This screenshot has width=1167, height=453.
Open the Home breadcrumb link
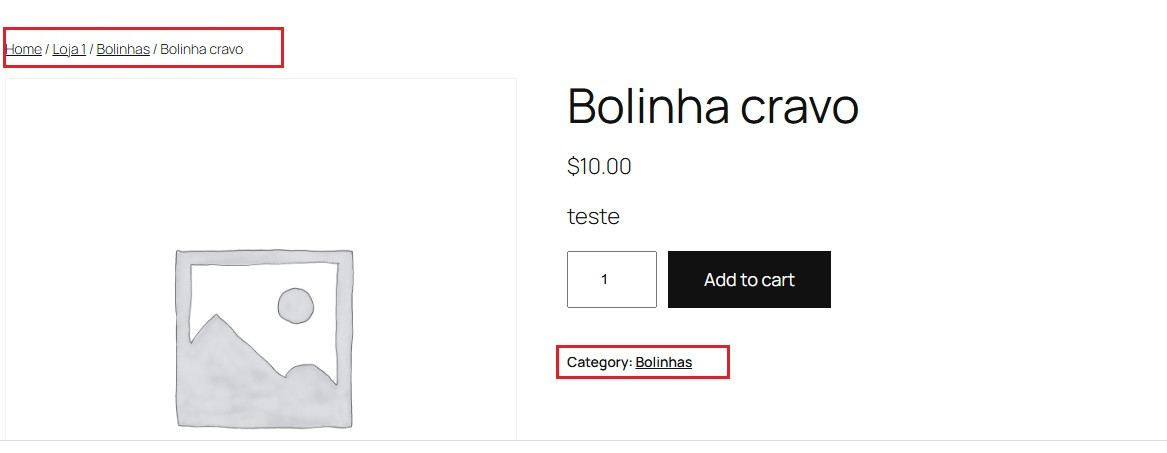click(24, 49)
